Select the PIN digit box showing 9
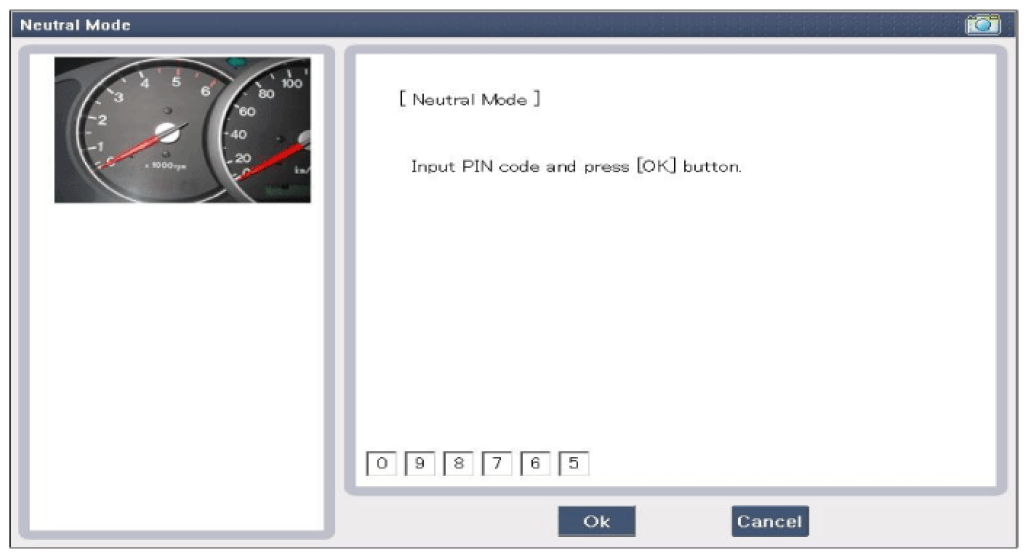The width and height of the screenshot is (1028, 558). [x=420, y=464]
